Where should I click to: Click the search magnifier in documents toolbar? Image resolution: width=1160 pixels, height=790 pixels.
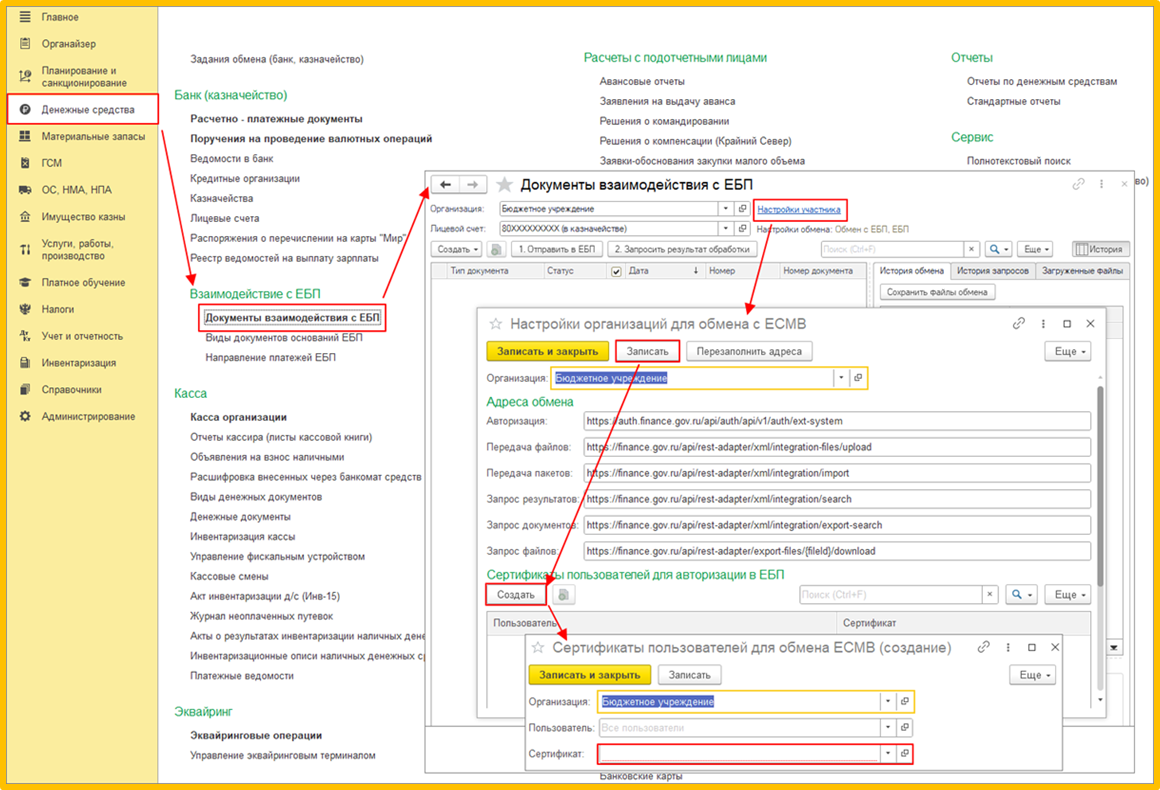click(999, 249)
